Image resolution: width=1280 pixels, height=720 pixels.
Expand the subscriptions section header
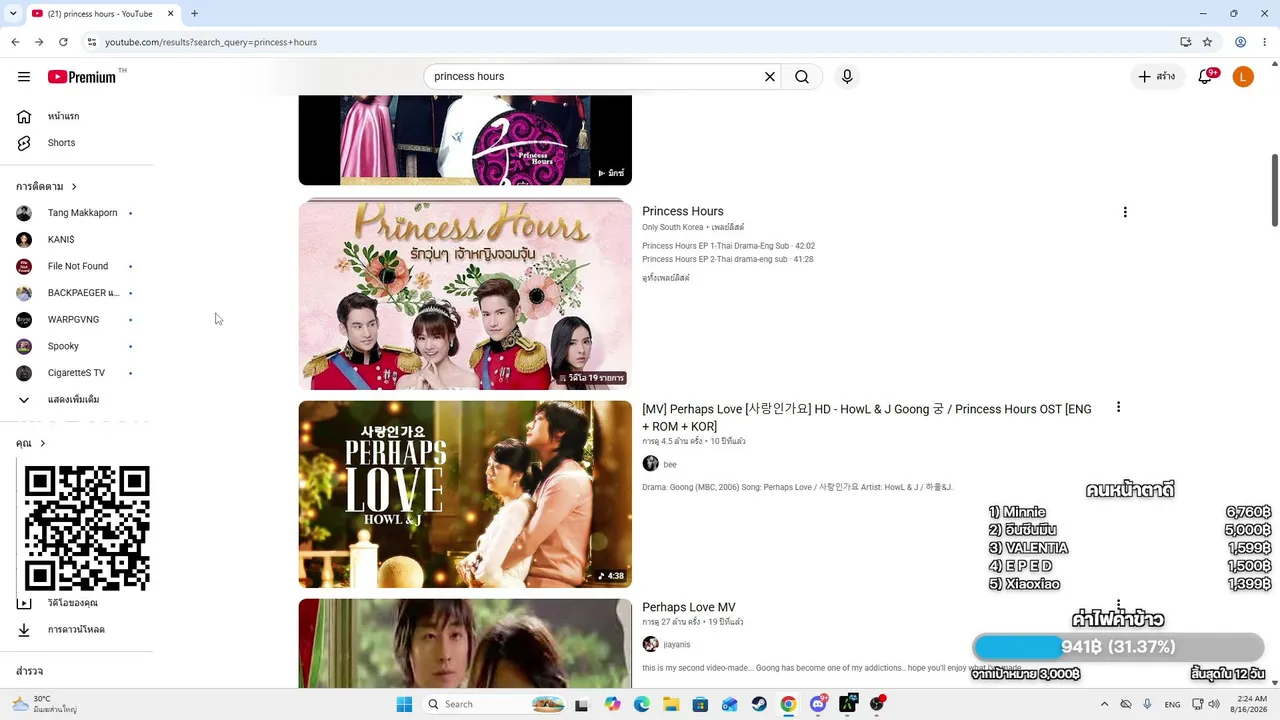(x=46, y=187)
